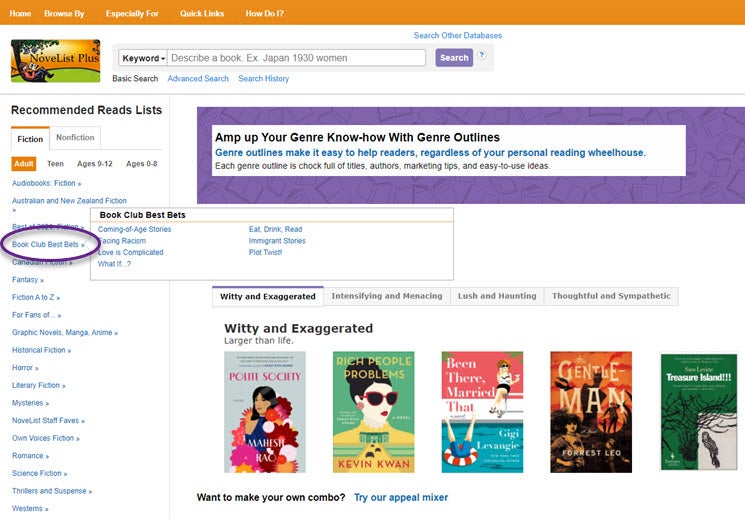Expand NoveList Staff Faves list
Viewport: 745px width, 519px height.
point(48,420)
